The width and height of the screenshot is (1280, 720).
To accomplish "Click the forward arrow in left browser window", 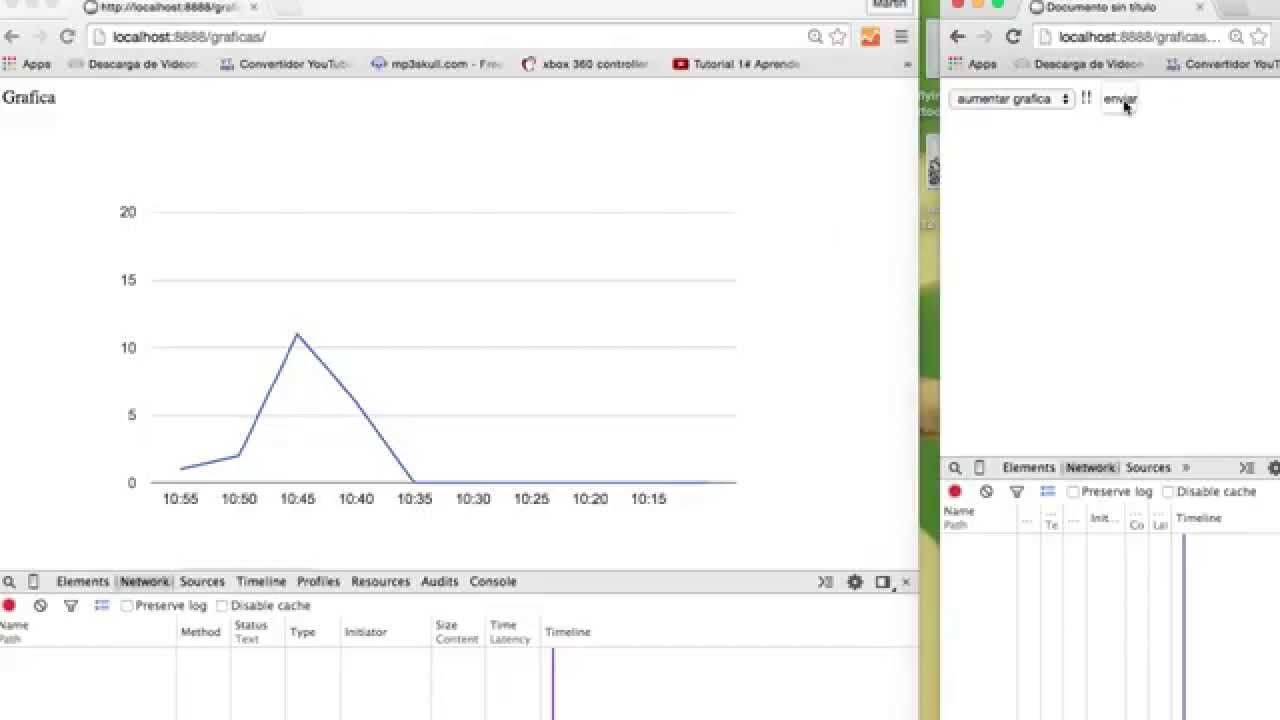I will point(39,37).
